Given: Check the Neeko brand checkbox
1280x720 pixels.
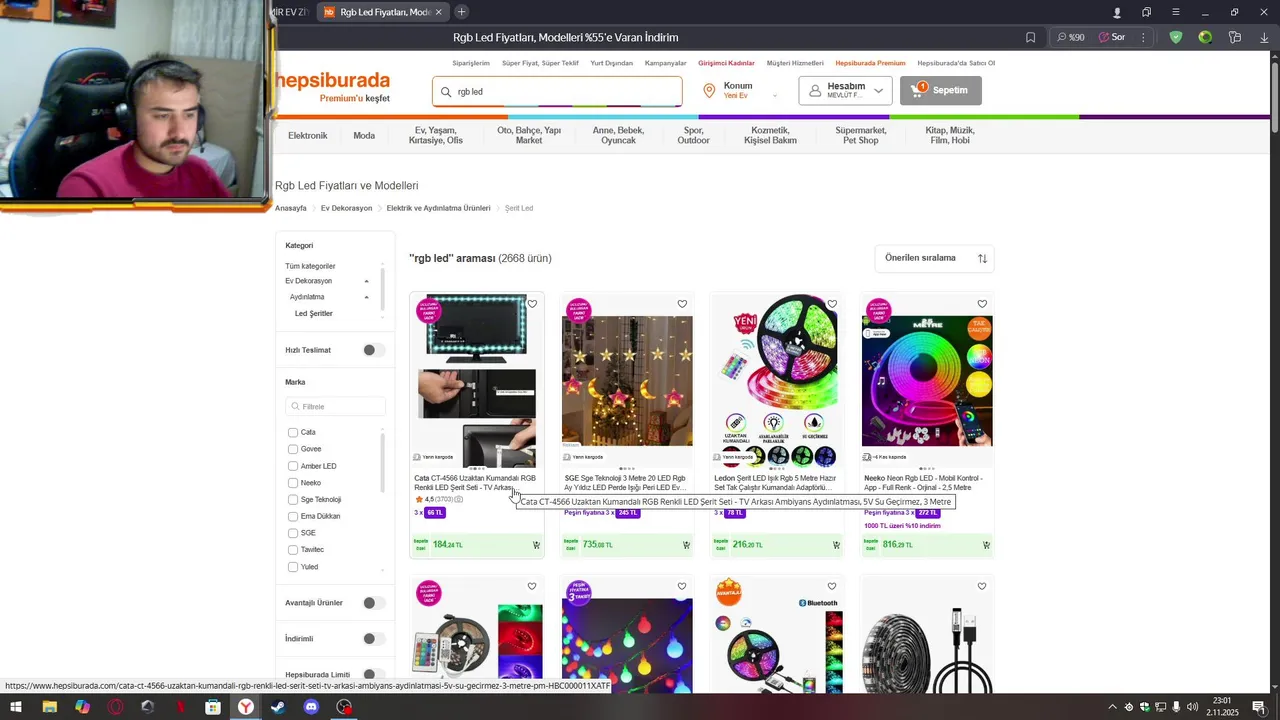Looking at the screenshot, I should (x=293, y=483).
